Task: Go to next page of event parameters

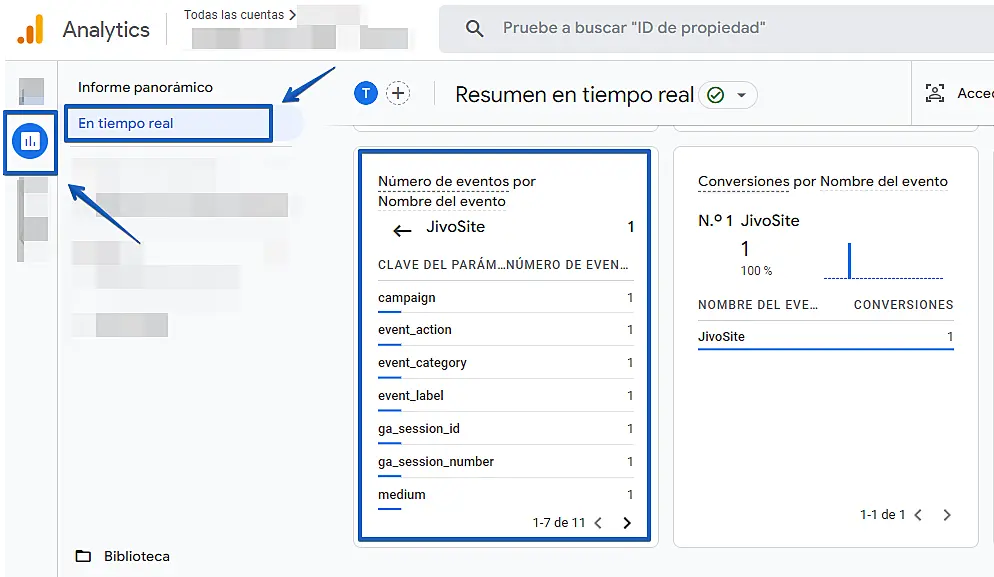Action: click(627, 522)
